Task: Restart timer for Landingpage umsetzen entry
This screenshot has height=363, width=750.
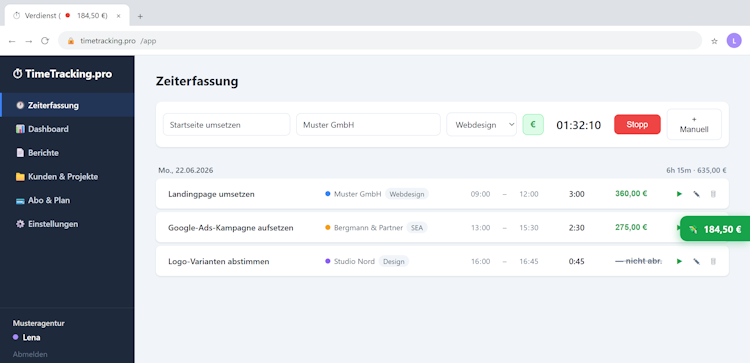Action: click(x=679, y=194)
